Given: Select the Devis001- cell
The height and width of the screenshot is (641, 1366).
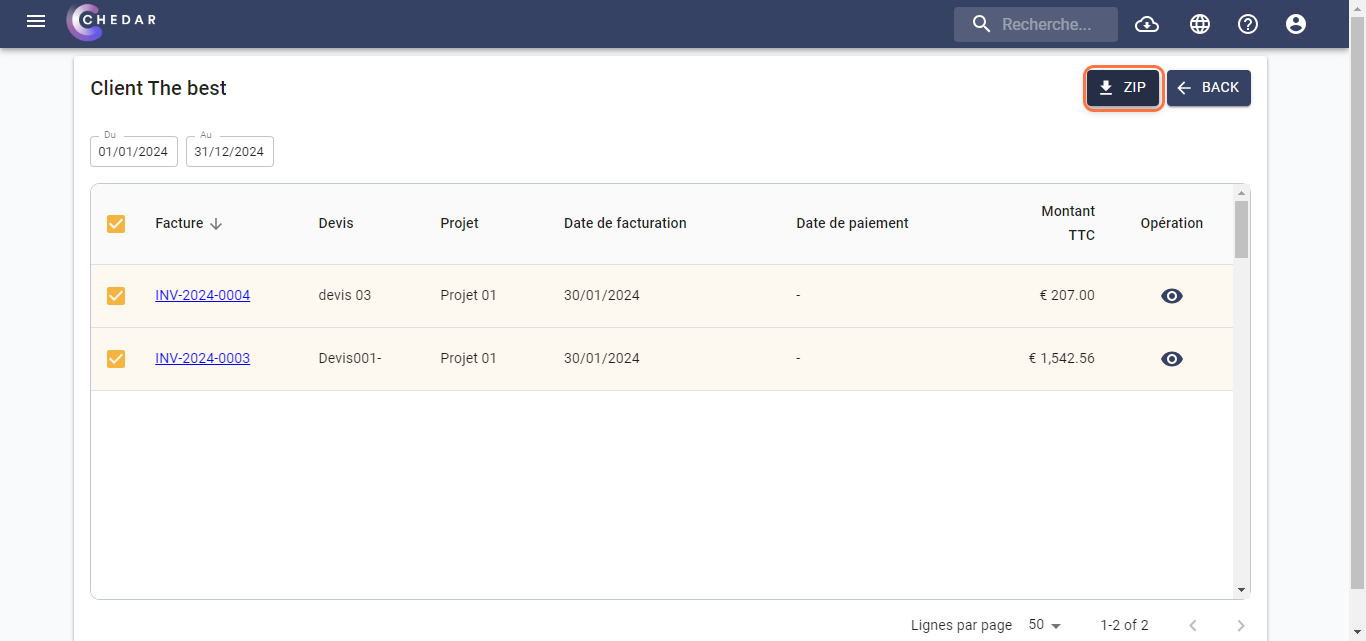Looking at the screenshot, I should [350, 359].
